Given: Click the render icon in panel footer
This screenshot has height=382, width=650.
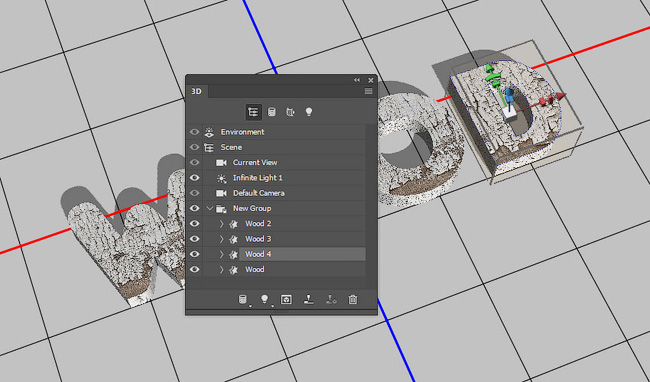Looking at the screenshot, I should click(x=286, y=299).
